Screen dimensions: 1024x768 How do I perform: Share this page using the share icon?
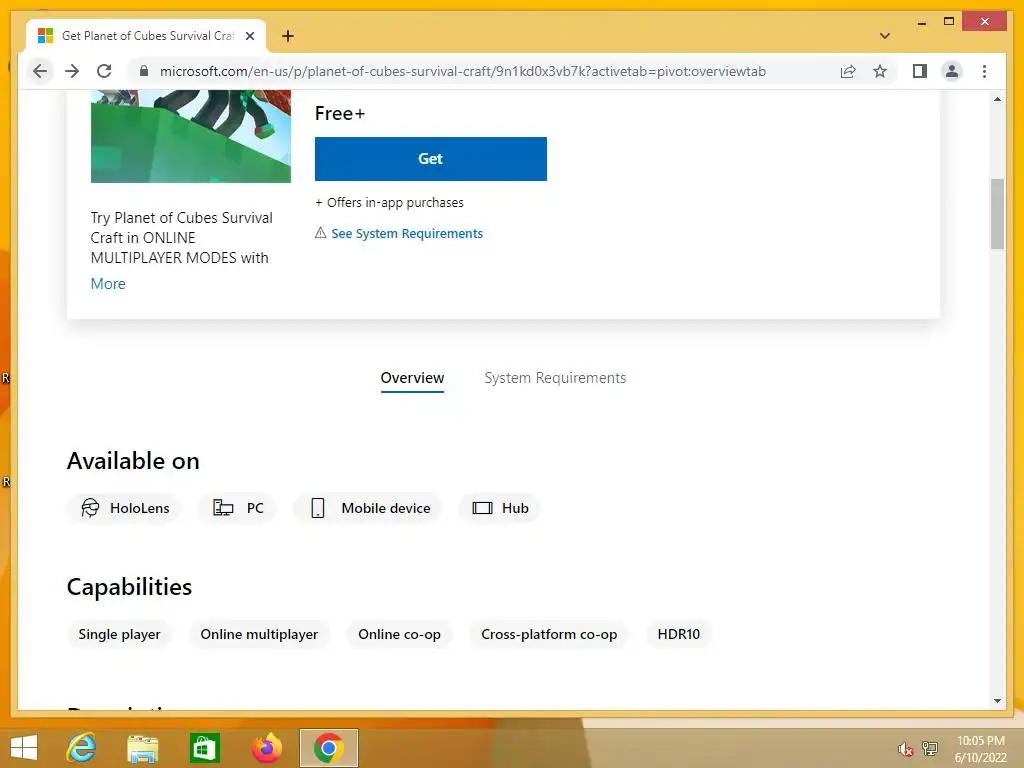pos(848,71)
